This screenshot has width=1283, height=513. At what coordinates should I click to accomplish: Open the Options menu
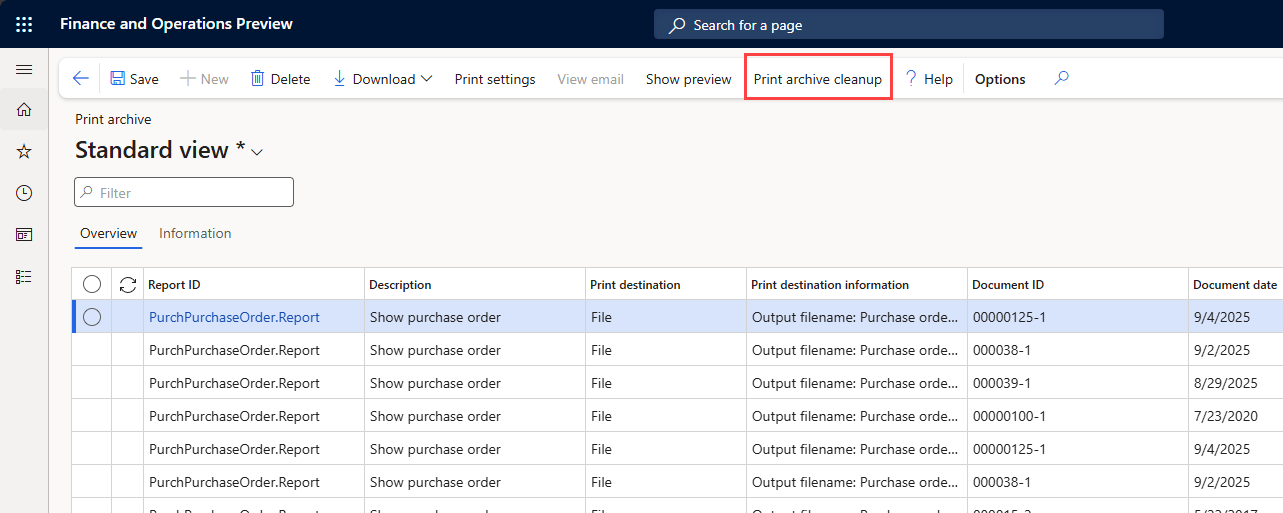[x=1000, y=79]
